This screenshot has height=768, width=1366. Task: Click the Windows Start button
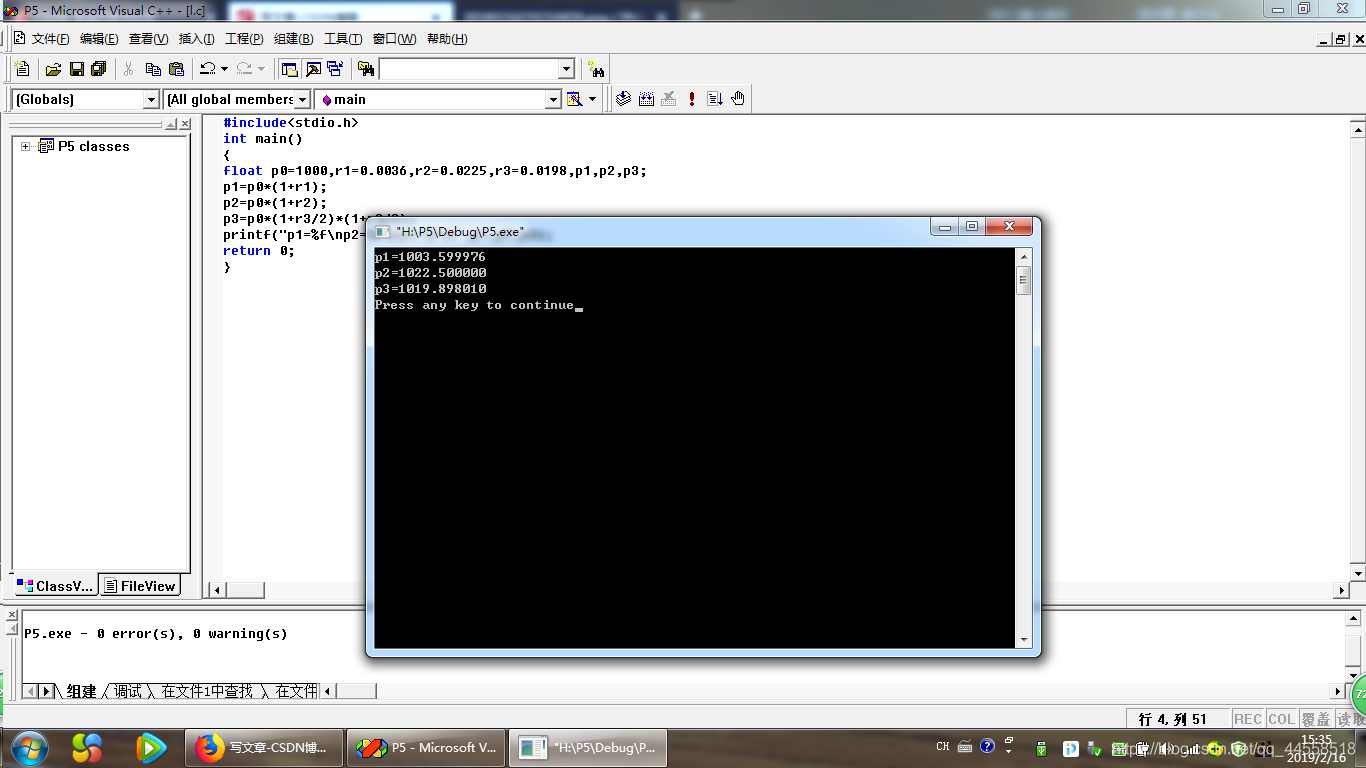(x=30, y=747)
